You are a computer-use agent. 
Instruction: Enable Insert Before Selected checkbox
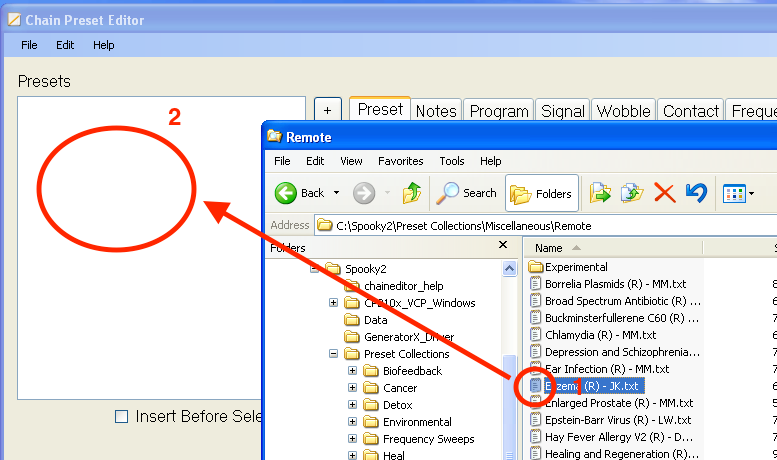121,416
